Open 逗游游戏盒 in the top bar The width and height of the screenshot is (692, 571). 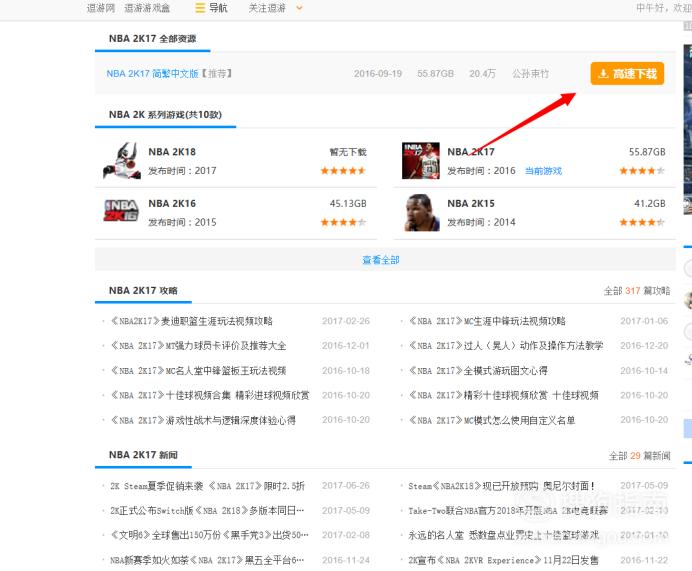coord(147,8)
